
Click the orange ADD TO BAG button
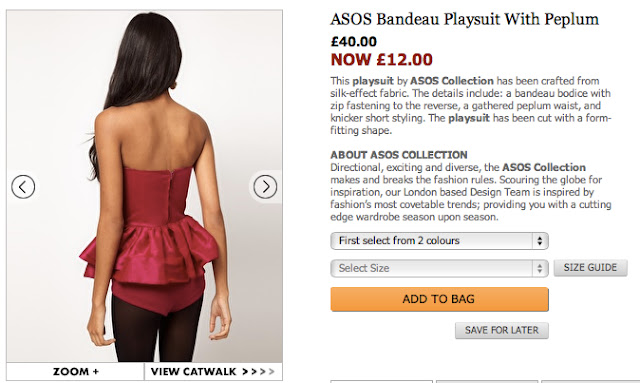pyautogui.click(x=439, y=299)
